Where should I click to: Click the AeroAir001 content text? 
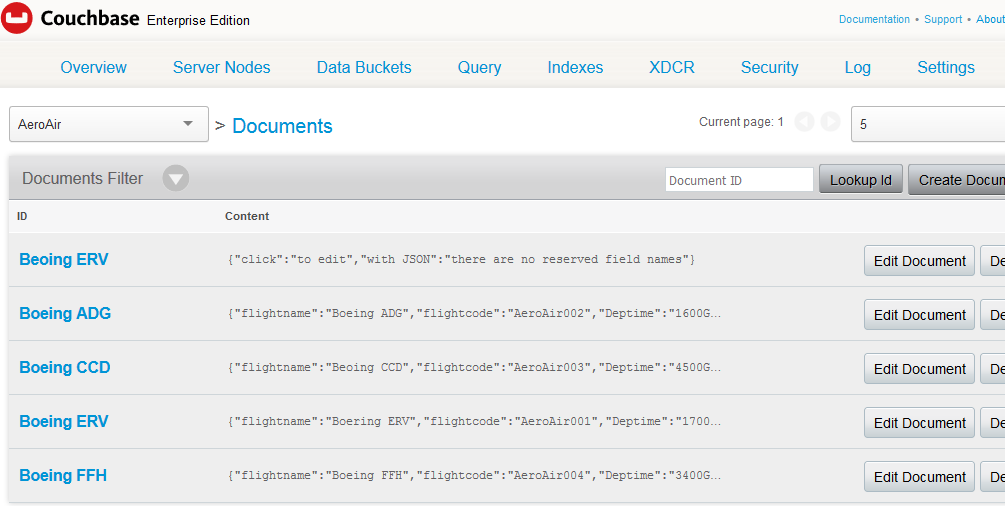(x=474, y=421)
